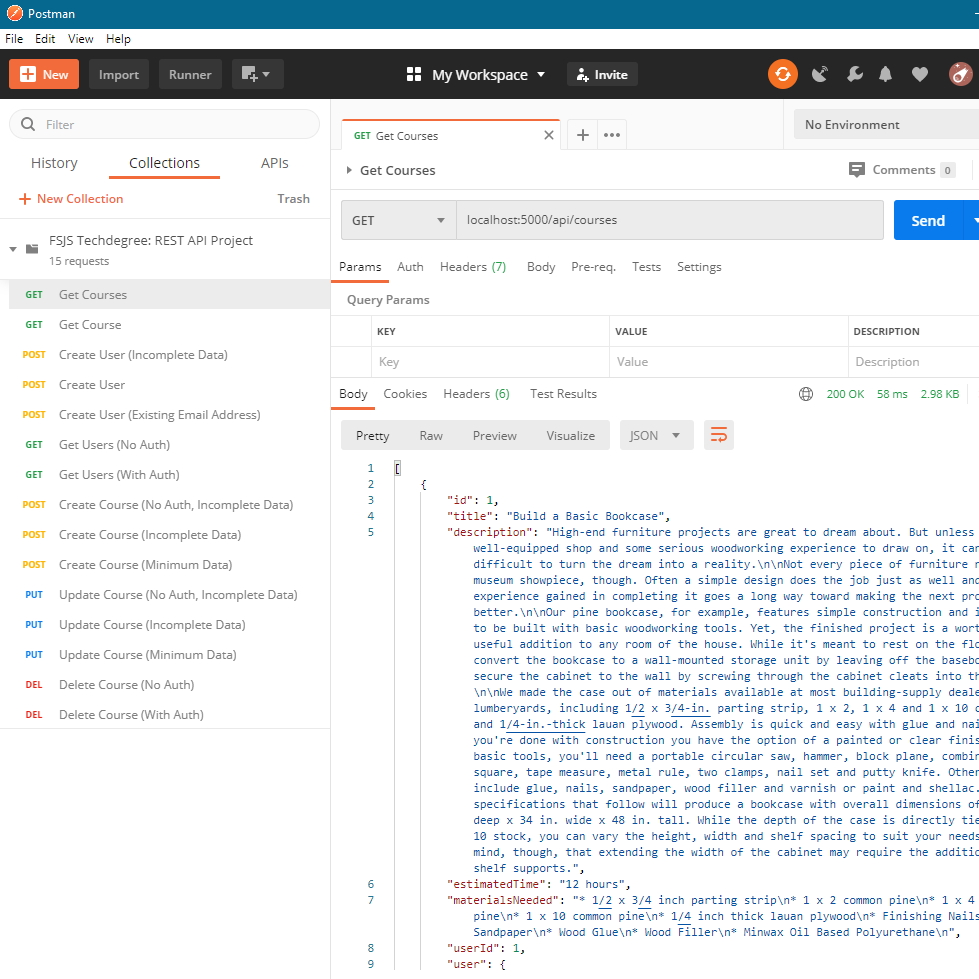
Task: Open the GET method dropdown
Action: [398, 220]
